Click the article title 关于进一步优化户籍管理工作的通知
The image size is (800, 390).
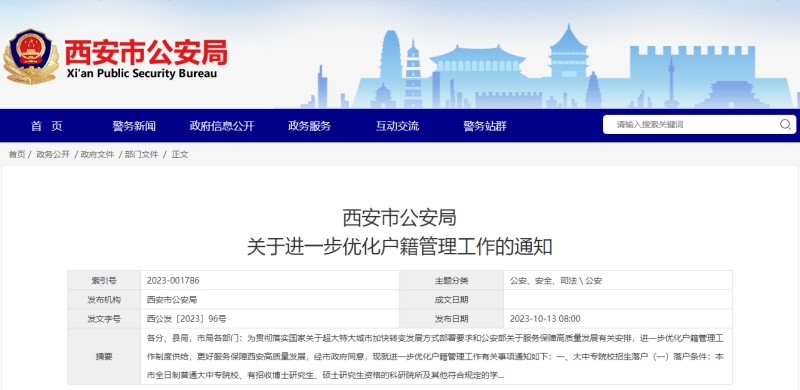point(399,248)
